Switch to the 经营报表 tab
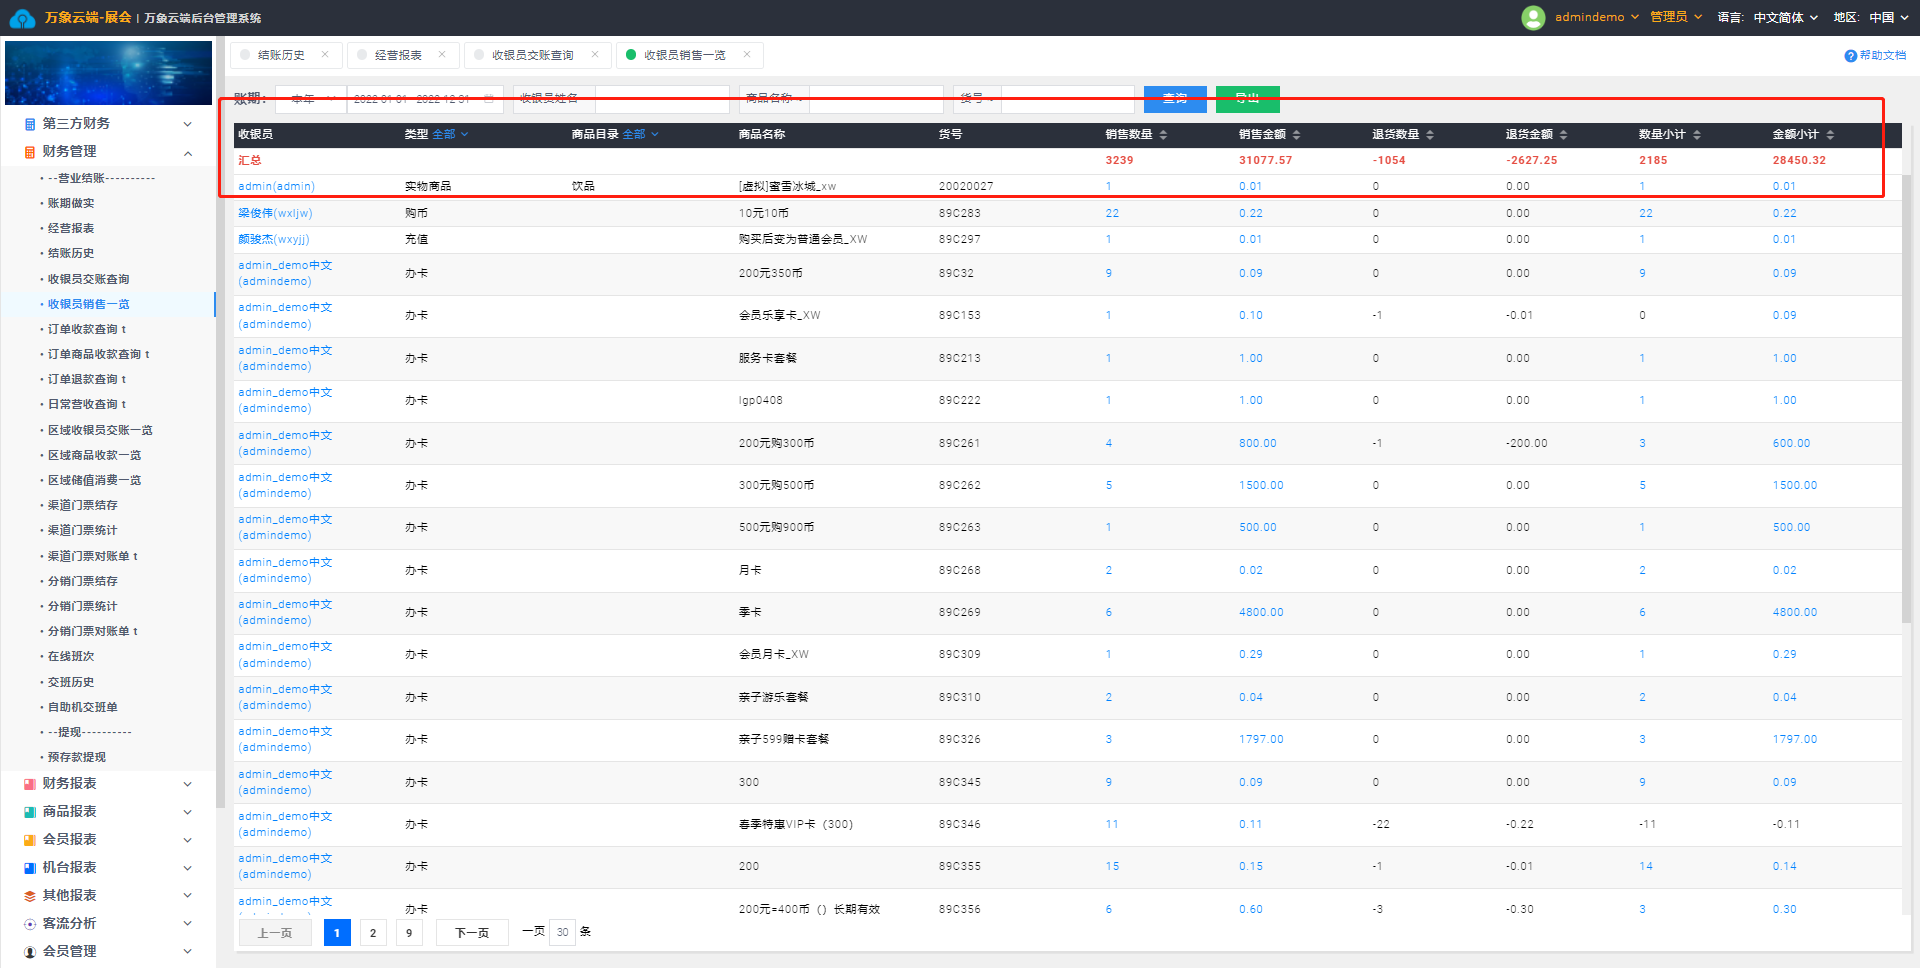Screen dimensions: 1920x968 (x=398, y=55)
